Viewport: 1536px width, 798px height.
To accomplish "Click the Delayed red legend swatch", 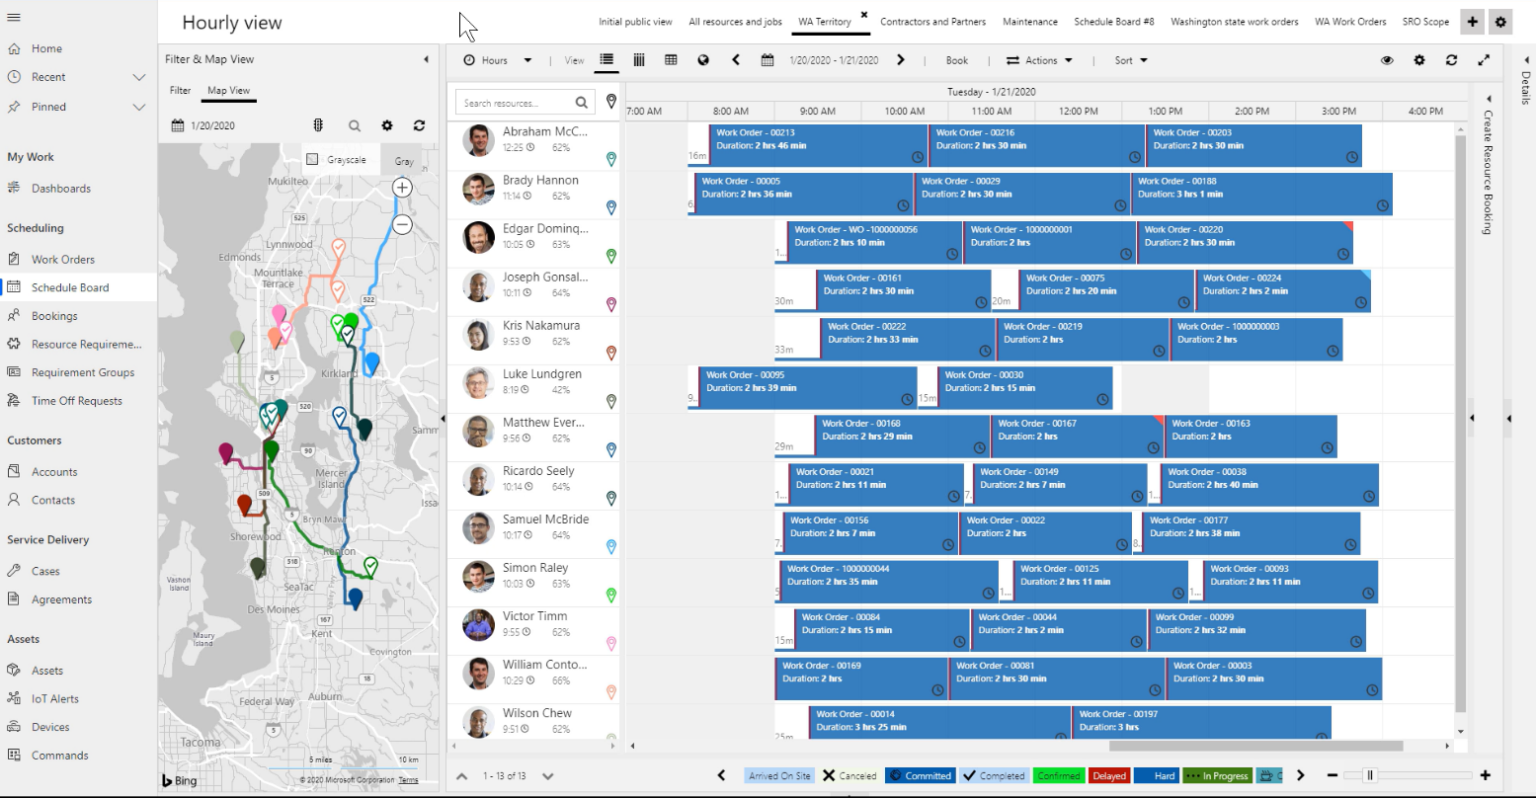I will [x=1109, y=775].
